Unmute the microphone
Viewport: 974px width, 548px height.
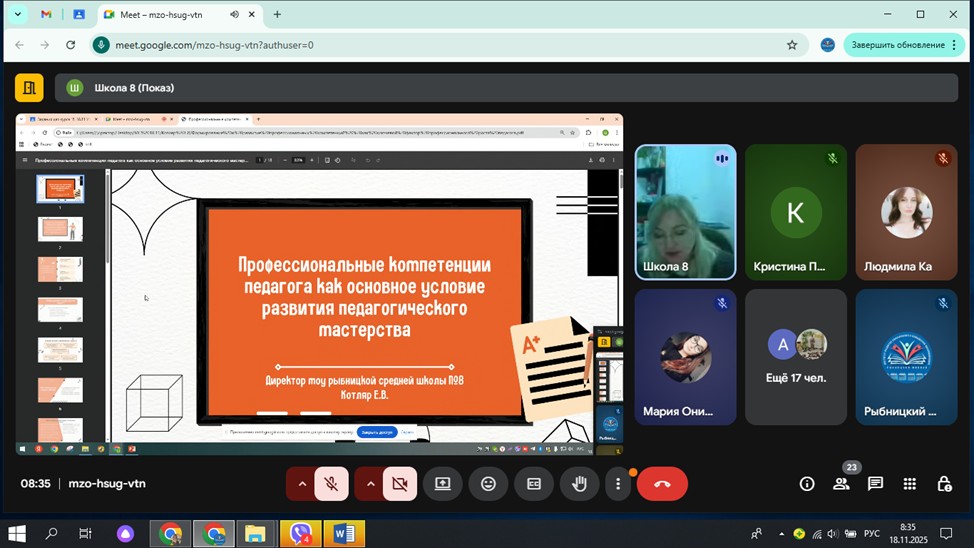click(331, 484)
